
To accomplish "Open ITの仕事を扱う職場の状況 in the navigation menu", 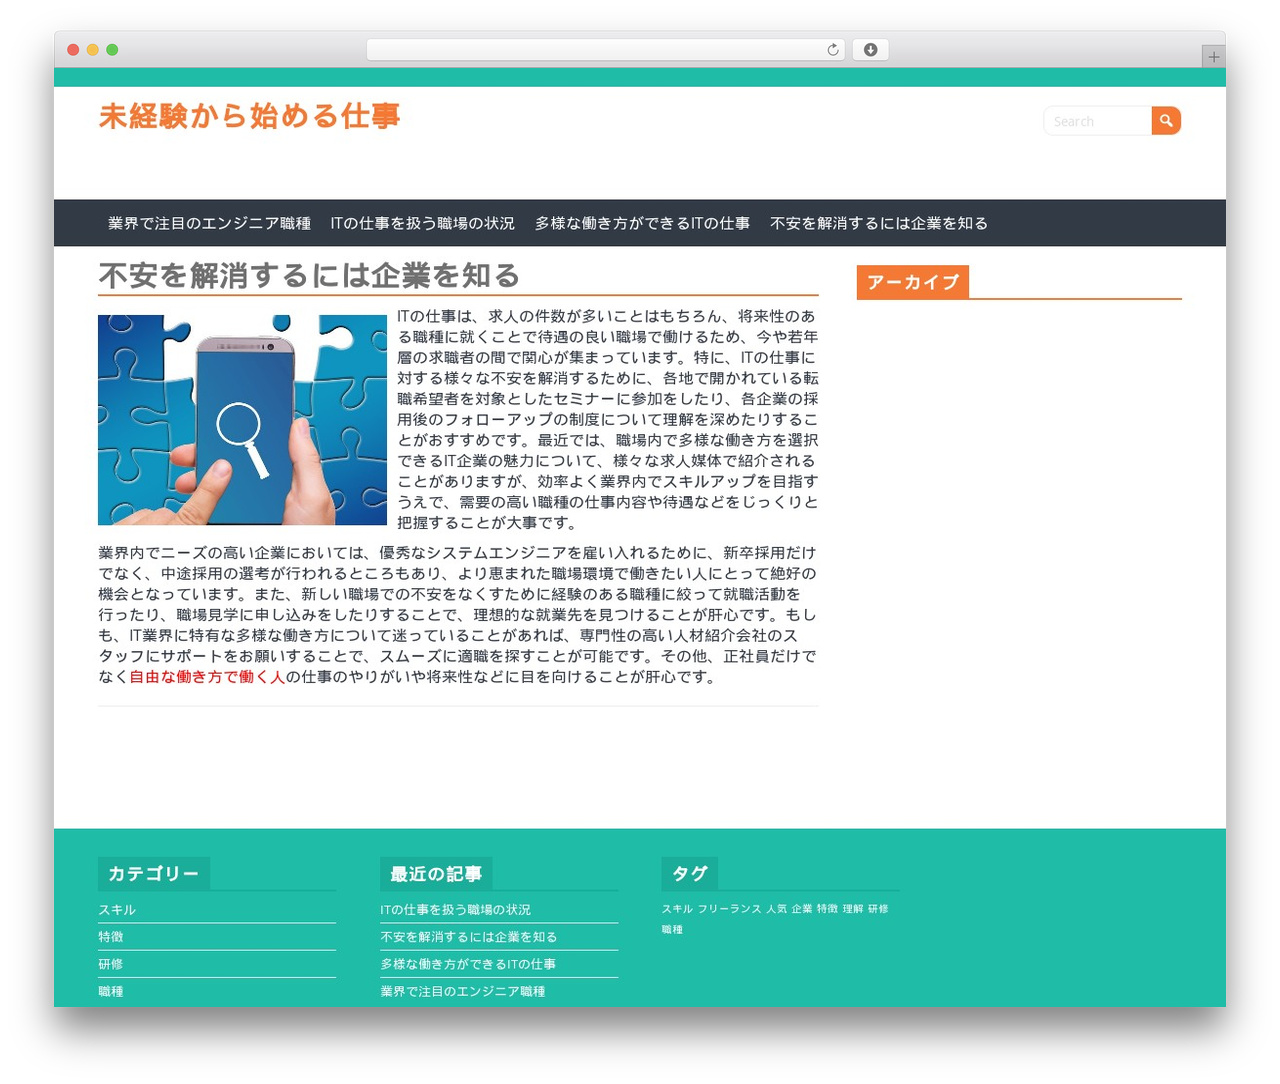I will point(423,223).
